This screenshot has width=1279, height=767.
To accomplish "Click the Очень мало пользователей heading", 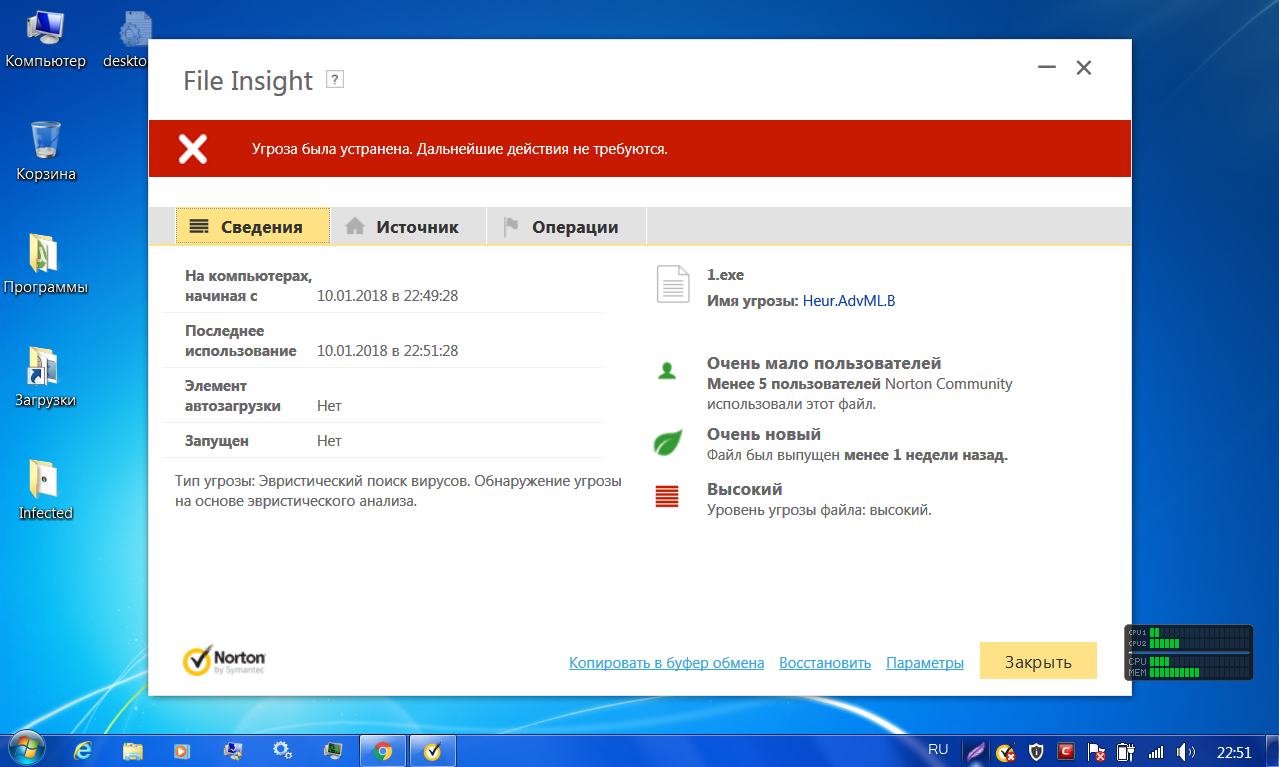I will (824, 364).
